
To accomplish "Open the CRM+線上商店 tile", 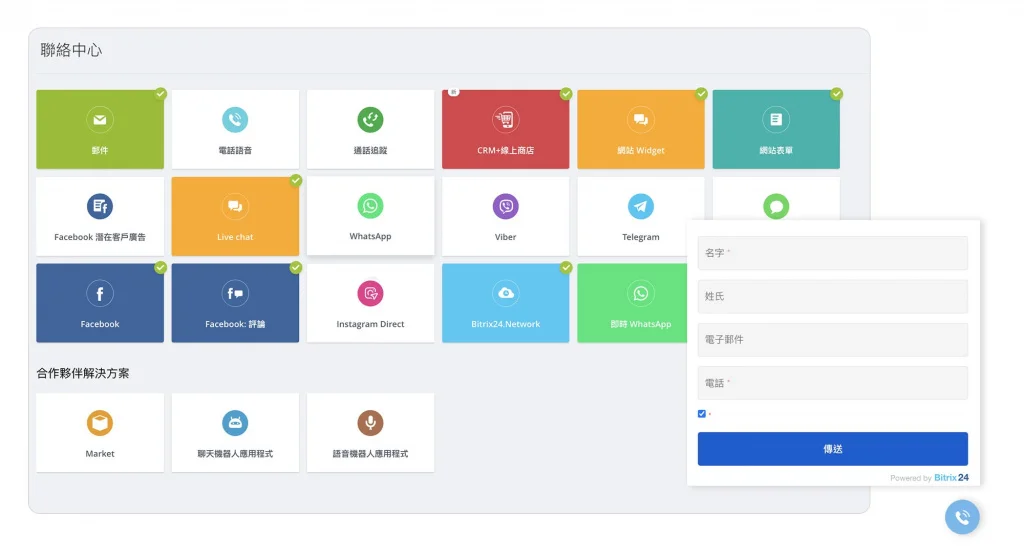I will [x=505, y=129].
